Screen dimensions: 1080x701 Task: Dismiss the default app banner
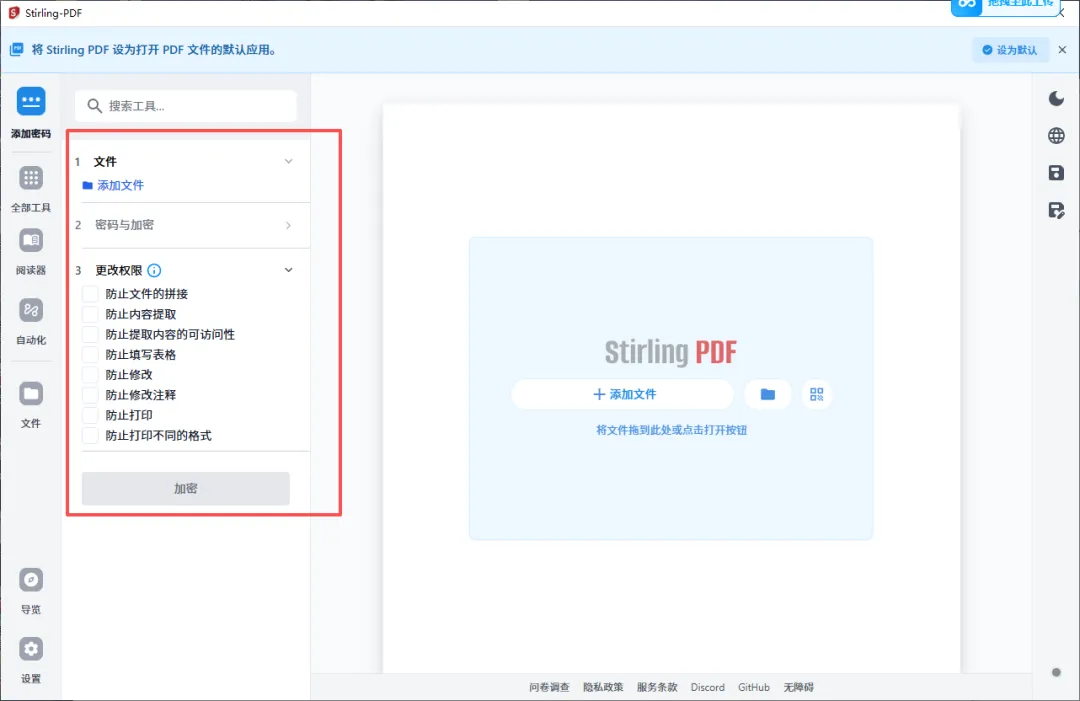[1062, 50]
